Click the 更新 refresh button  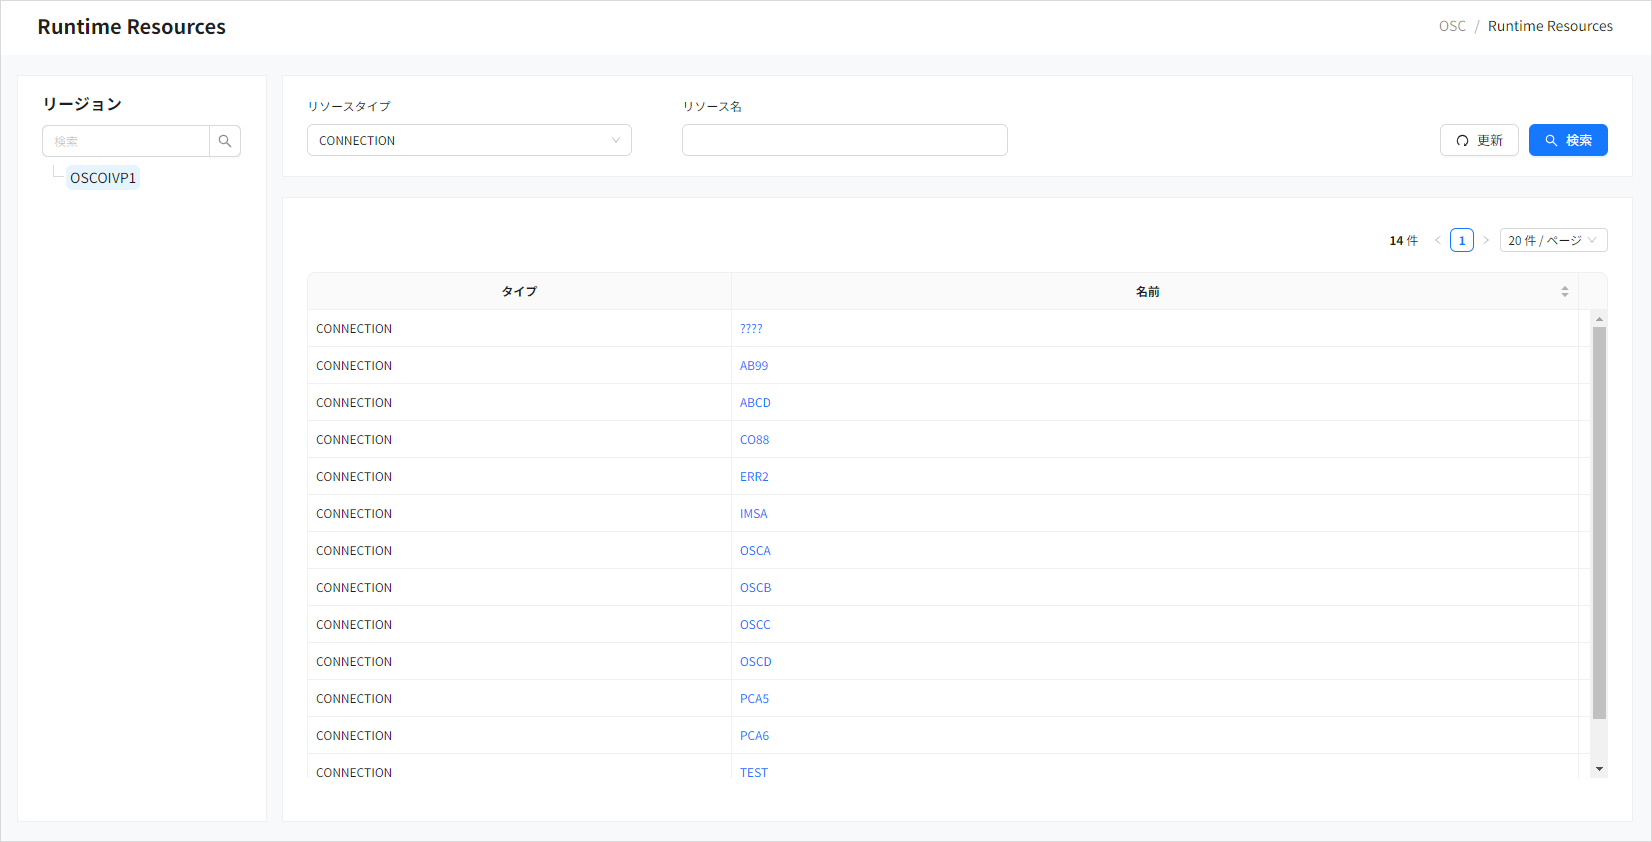(1478, 140)
